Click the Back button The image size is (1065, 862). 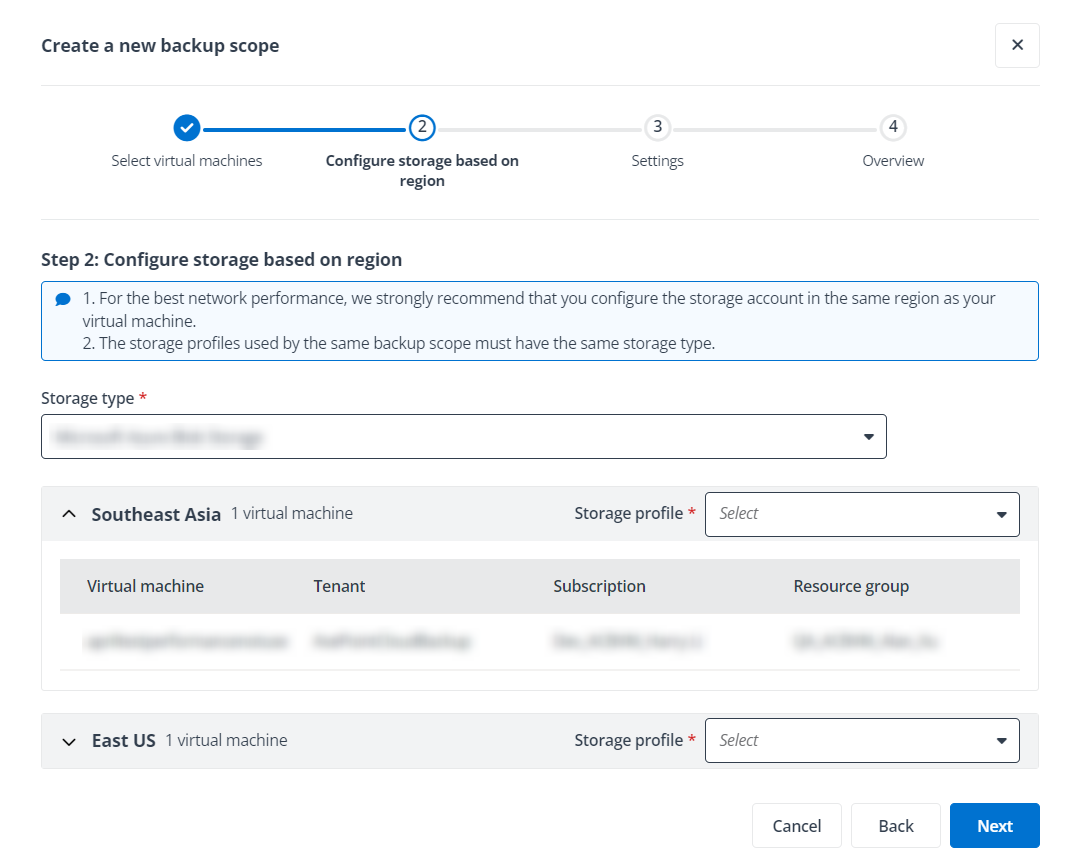[895, 825]
